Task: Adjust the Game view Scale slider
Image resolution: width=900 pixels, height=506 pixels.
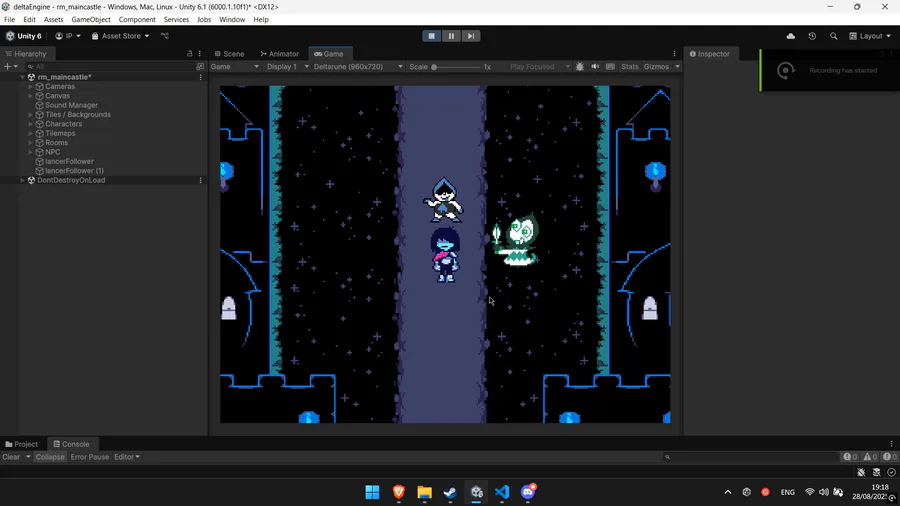Action: tap(456, 67)
